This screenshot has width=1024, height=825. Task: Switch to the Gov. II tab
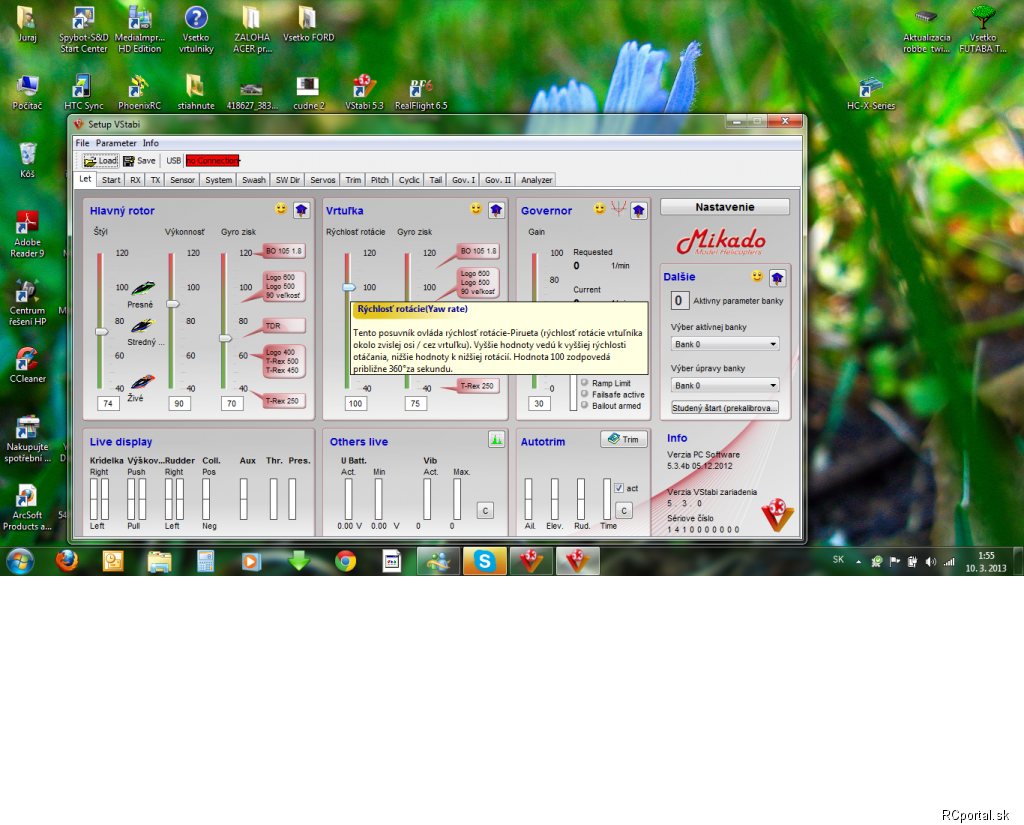coord(498,180)
